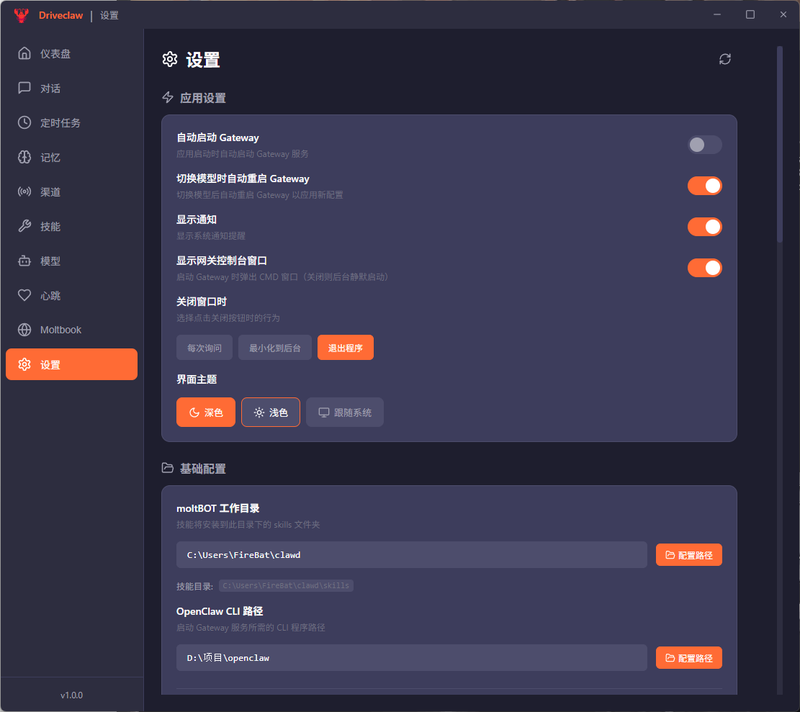Image resolution: width=800 pixels, height=712 pixels.
Task: Open 渠道 channels page
Action: coord(71,192)
